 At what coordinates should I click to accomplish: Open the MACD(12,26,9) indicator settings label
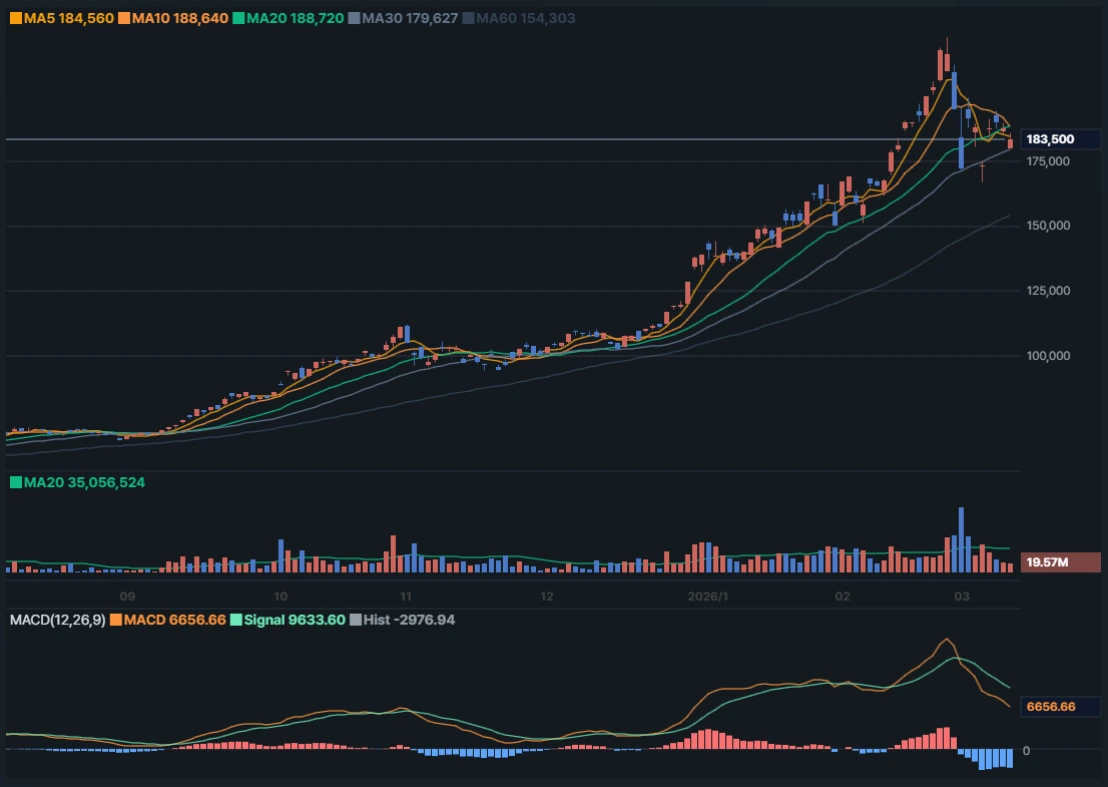(x=57, y=620)
